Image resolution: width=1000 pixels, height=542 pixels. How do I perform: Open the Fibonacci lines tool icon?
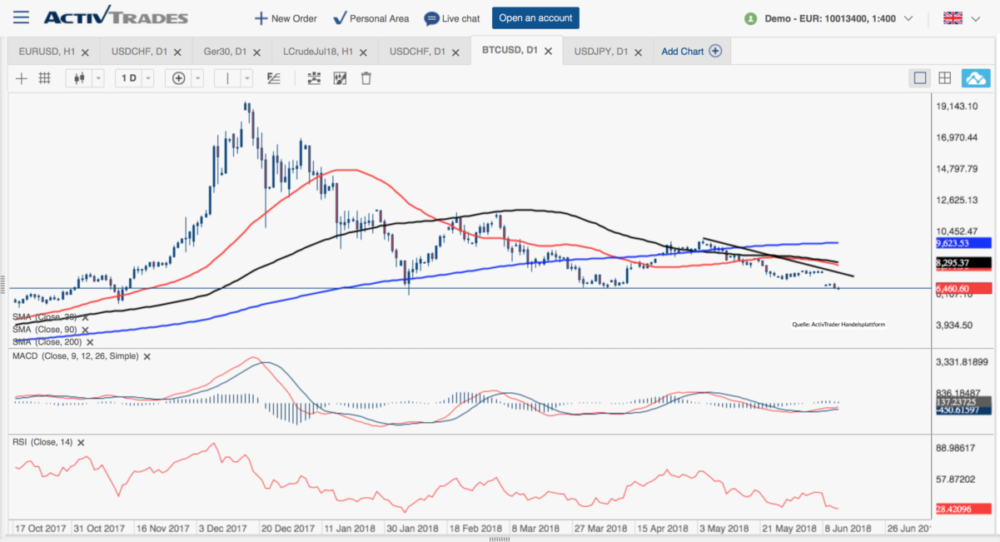(274, 78)
